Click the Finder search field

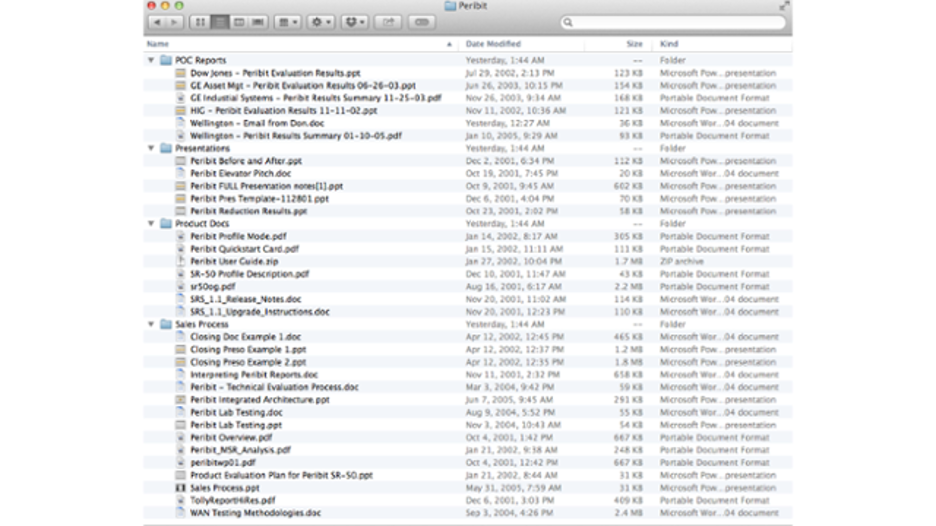[675, 22]
